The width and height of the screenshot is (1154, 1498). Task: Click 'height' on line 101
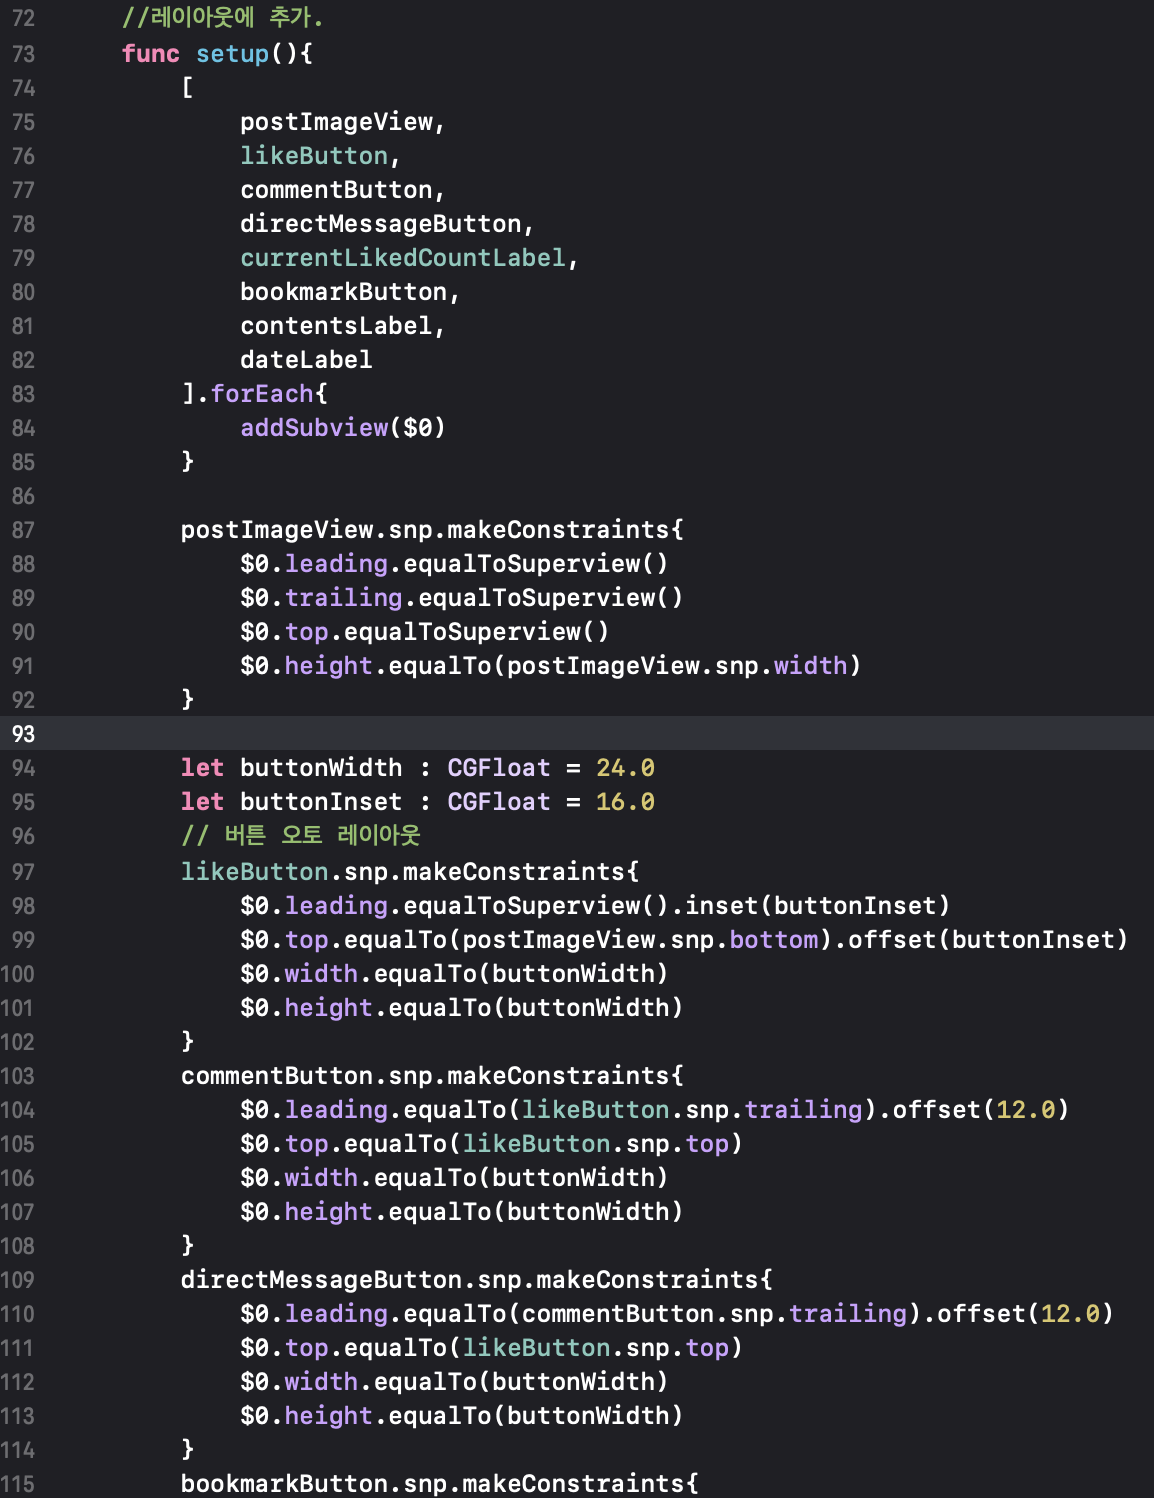[x=328, y=1008]
